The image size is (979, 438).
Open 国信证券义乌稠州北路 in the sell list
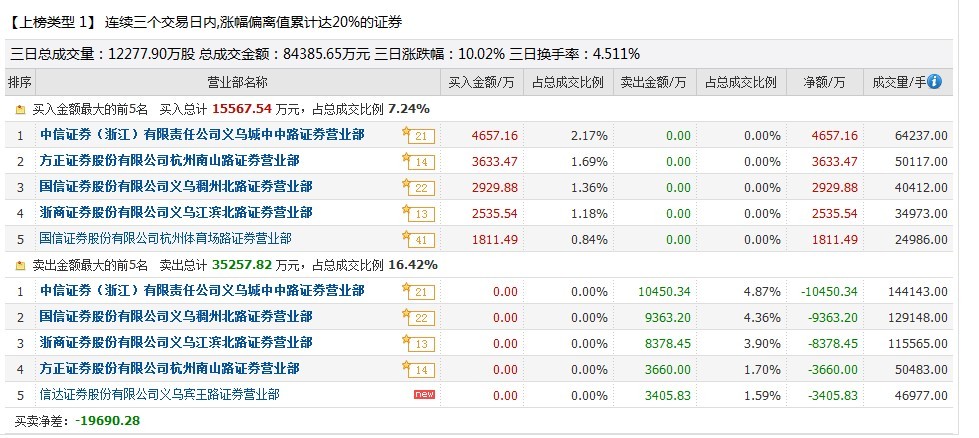click(175, 317)
